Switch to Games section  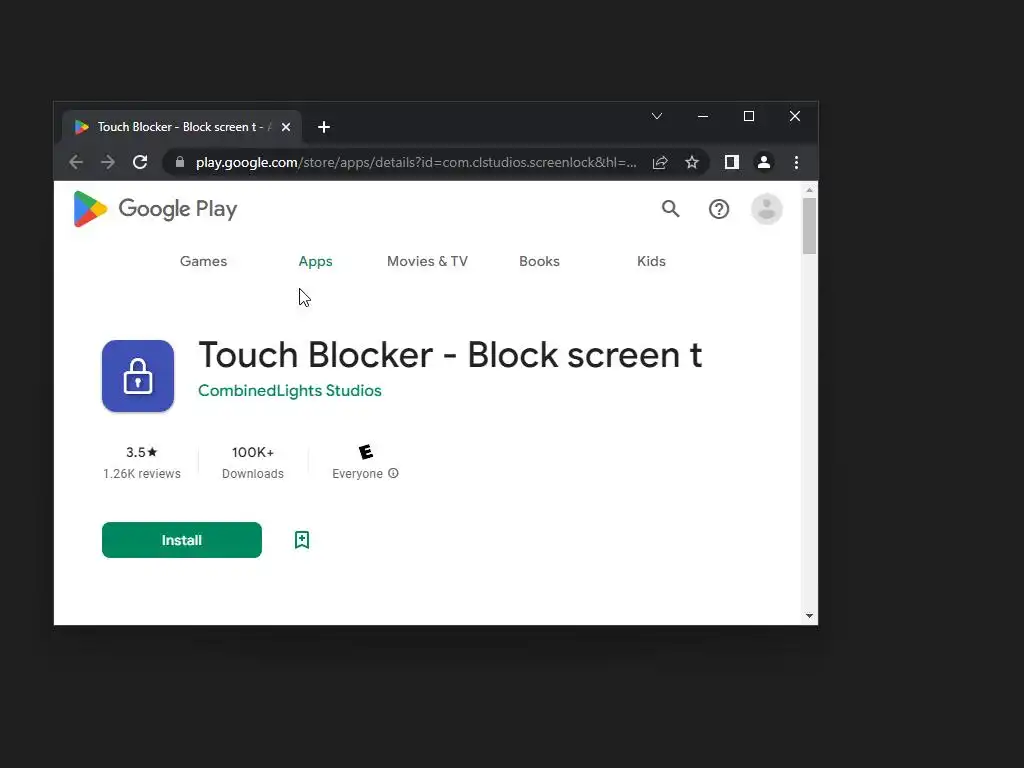203,261
